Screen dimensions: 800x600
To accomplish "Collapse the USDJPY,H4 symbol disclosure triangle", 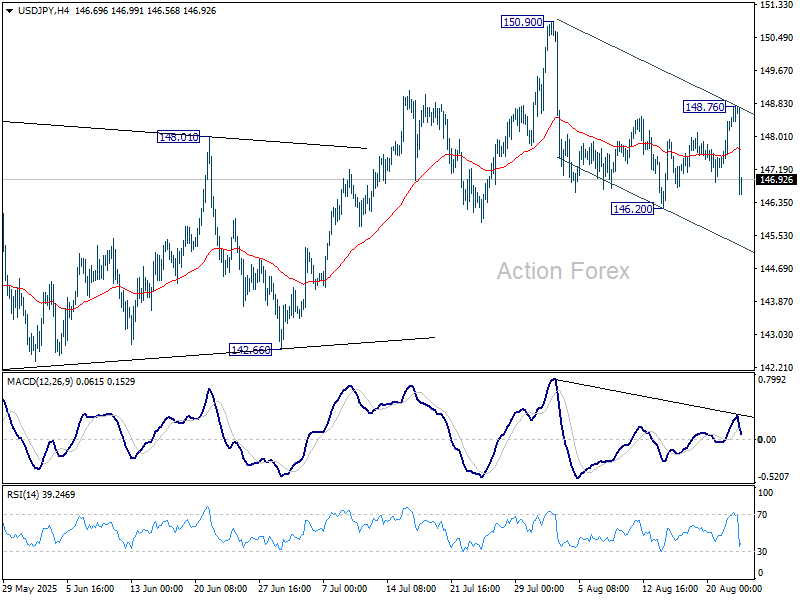I will tap(9, 13).
